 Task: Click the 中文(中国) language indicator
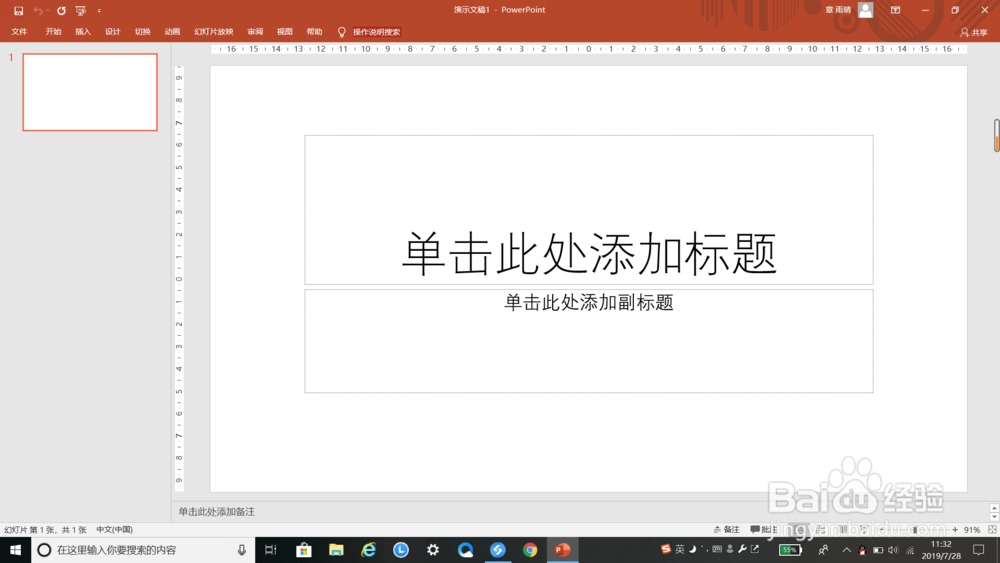click(114, 529)
